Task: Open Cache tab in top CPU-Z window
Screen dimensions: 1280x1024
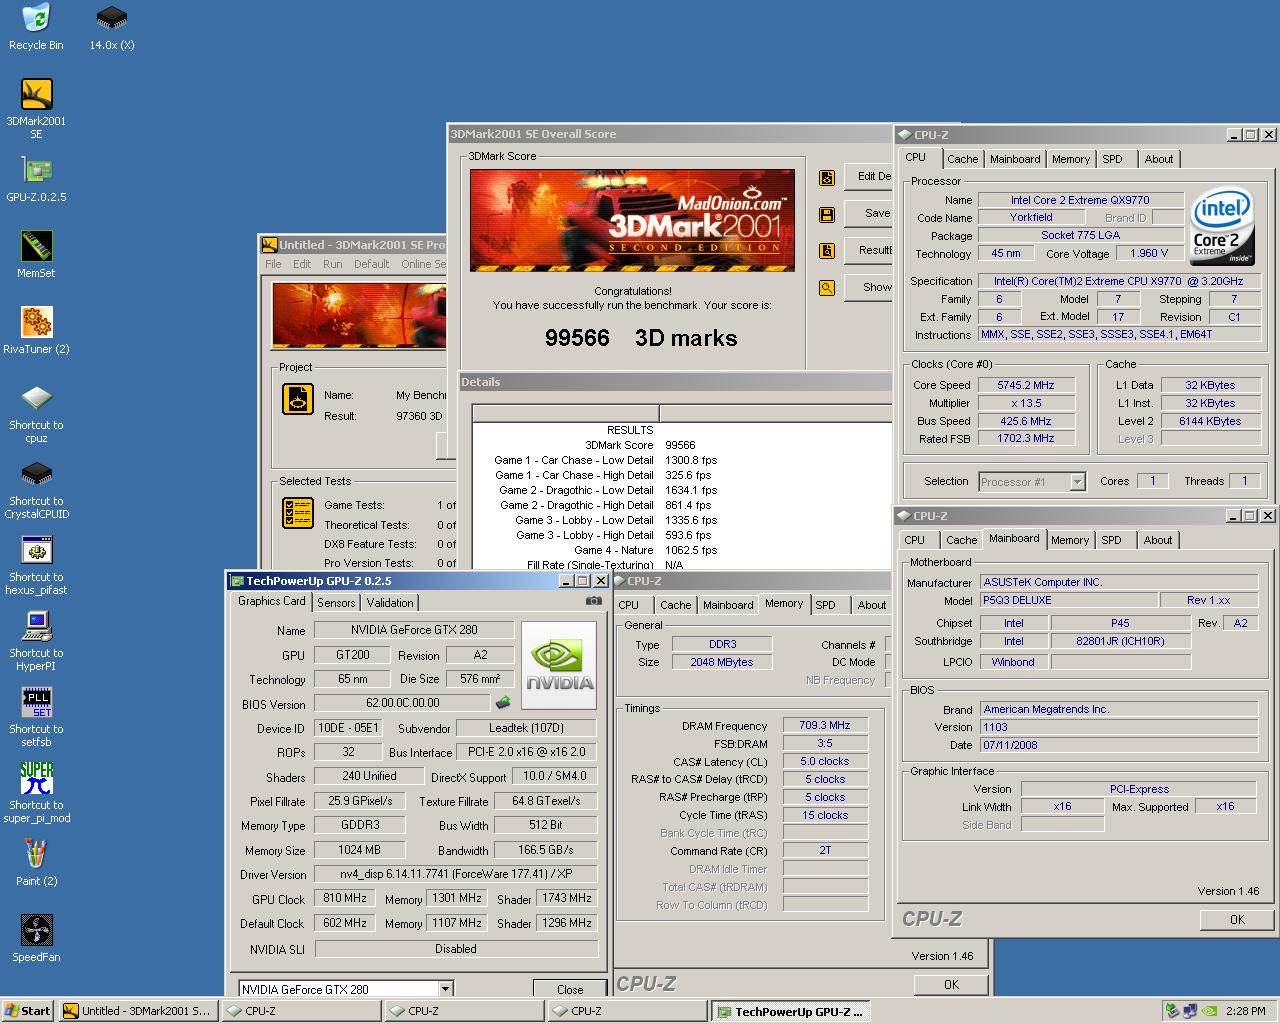Action: (x=963, y=159)
